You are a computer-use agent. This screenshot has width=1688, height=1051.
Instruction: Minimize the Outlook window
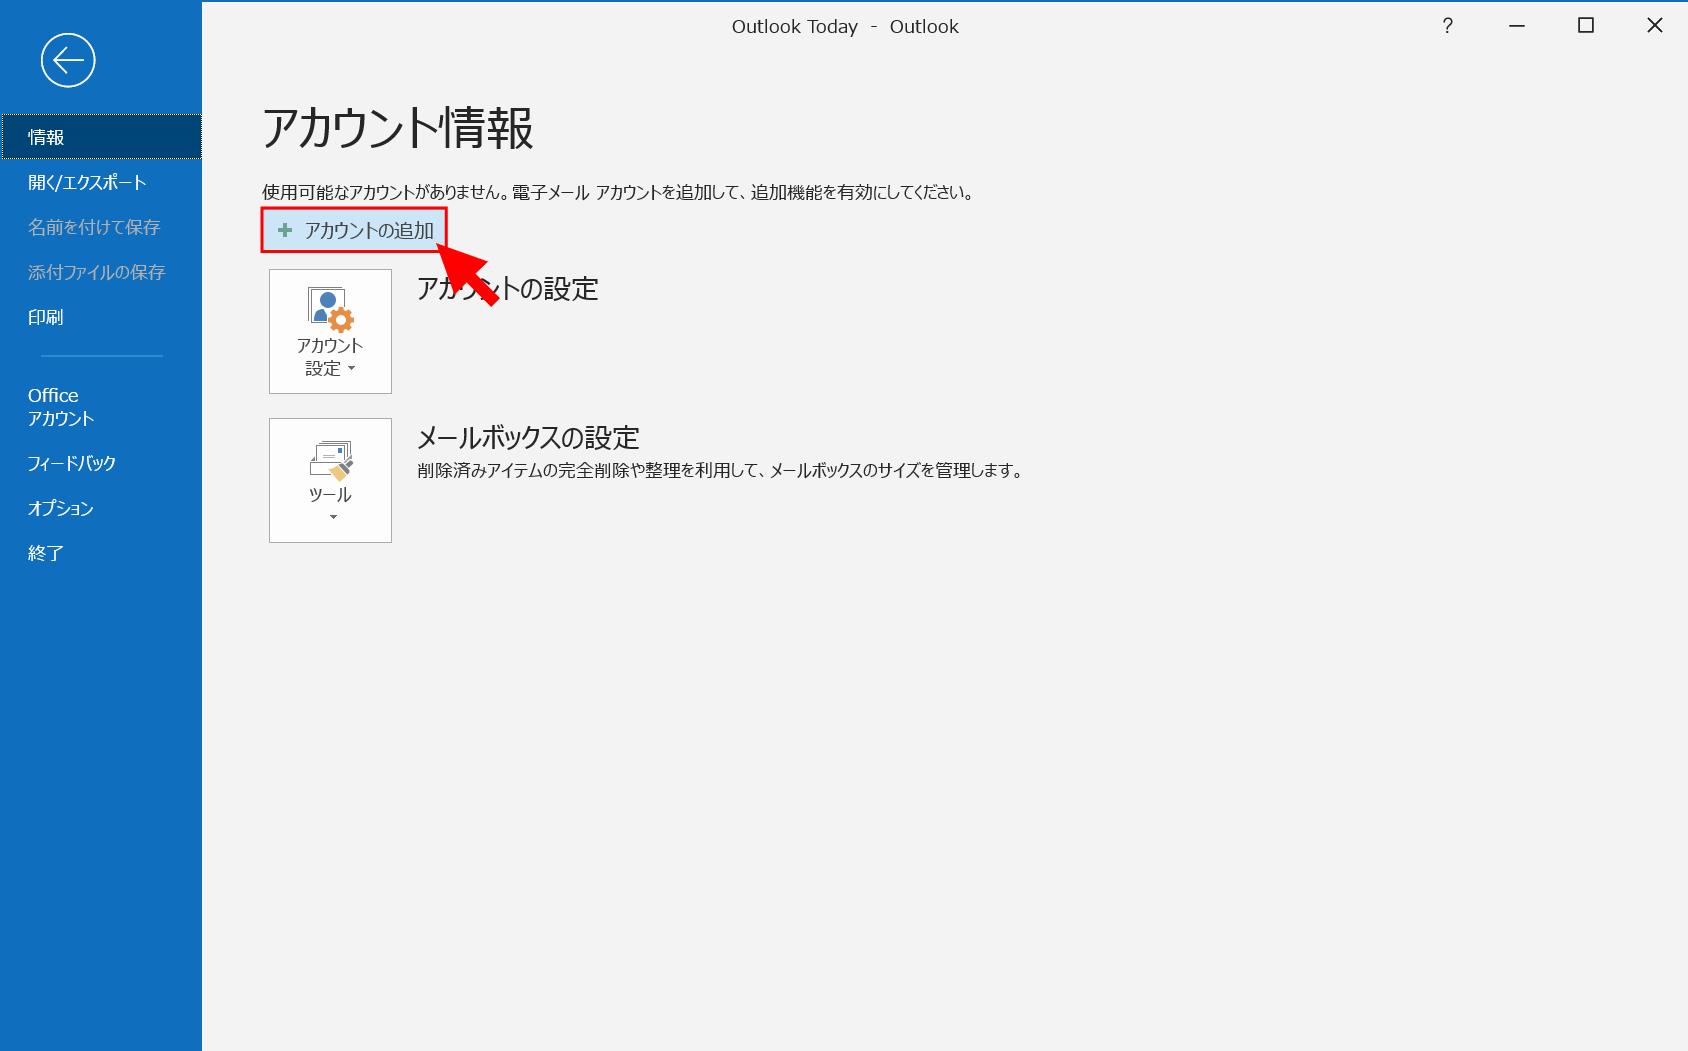[1516, 26]
